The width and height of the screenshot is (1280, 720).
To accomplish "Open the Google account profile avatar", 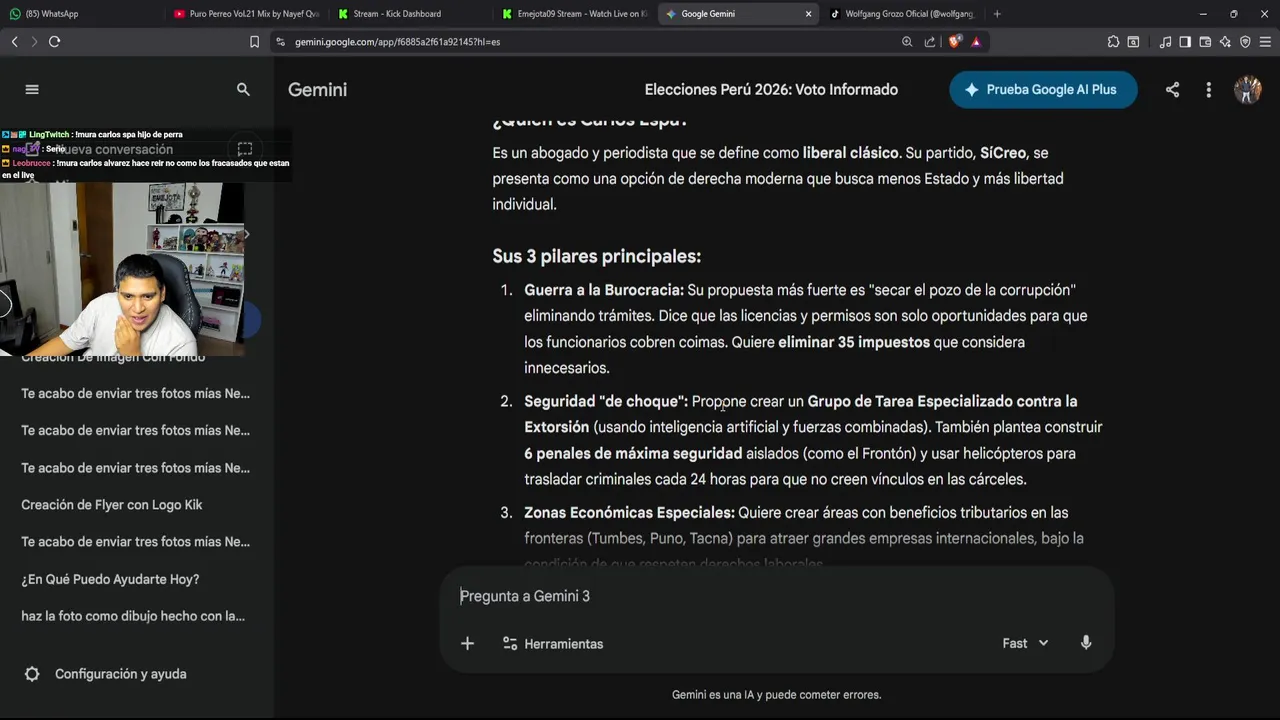I will (x=1247, y=90).
